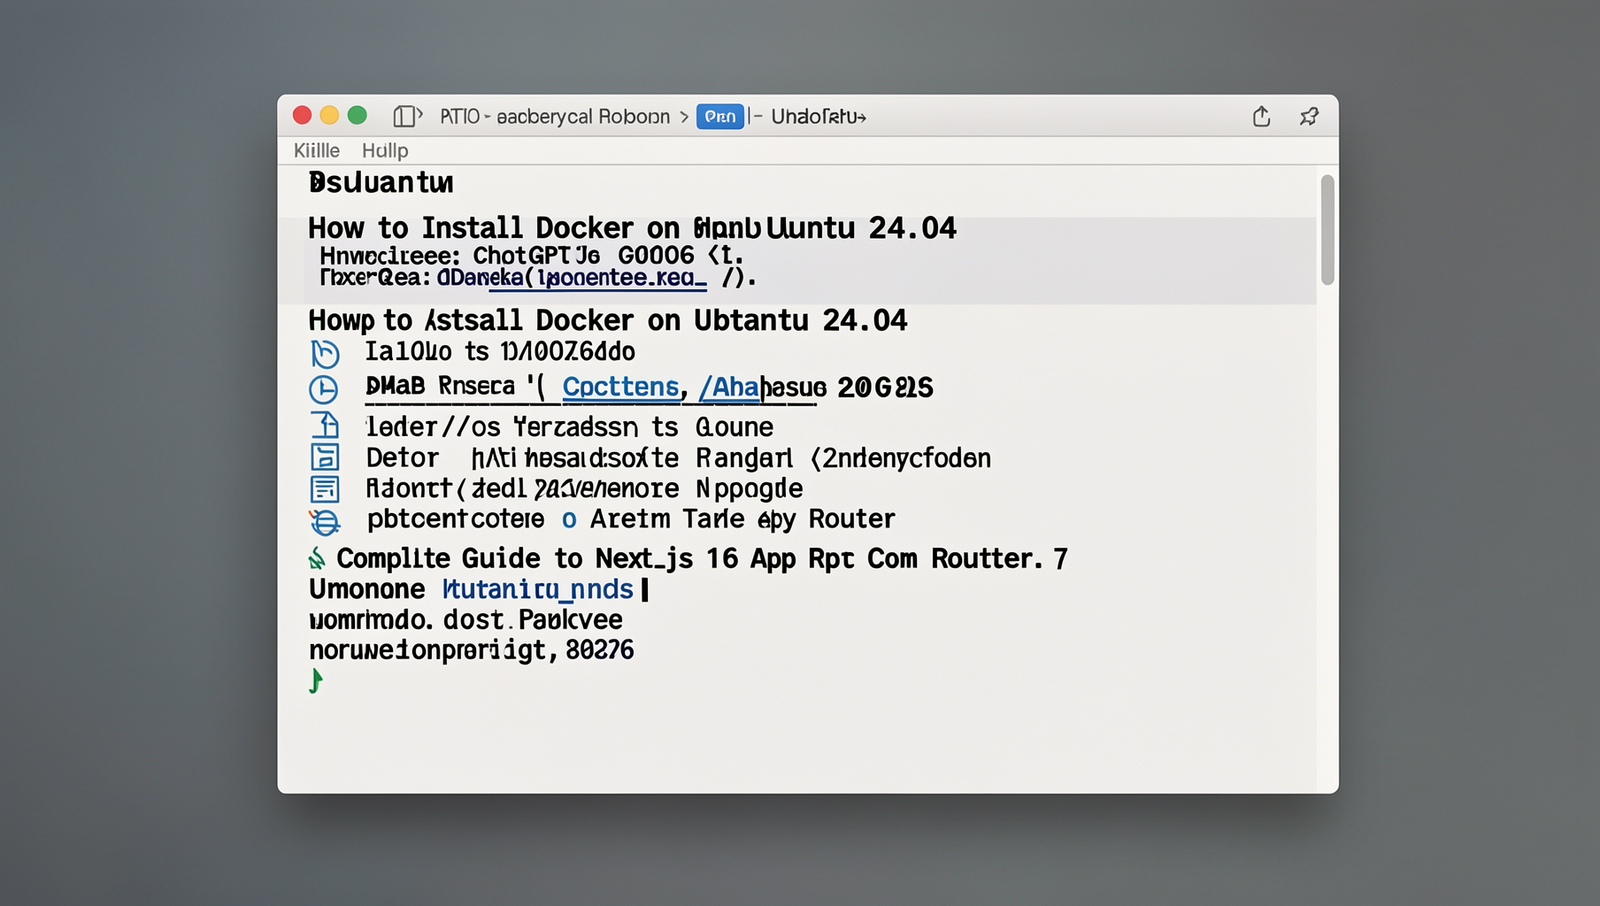Screen dimensions: 1600x906
Task: Click the Dsuuantu heading
Action: [x=381, y=183]
